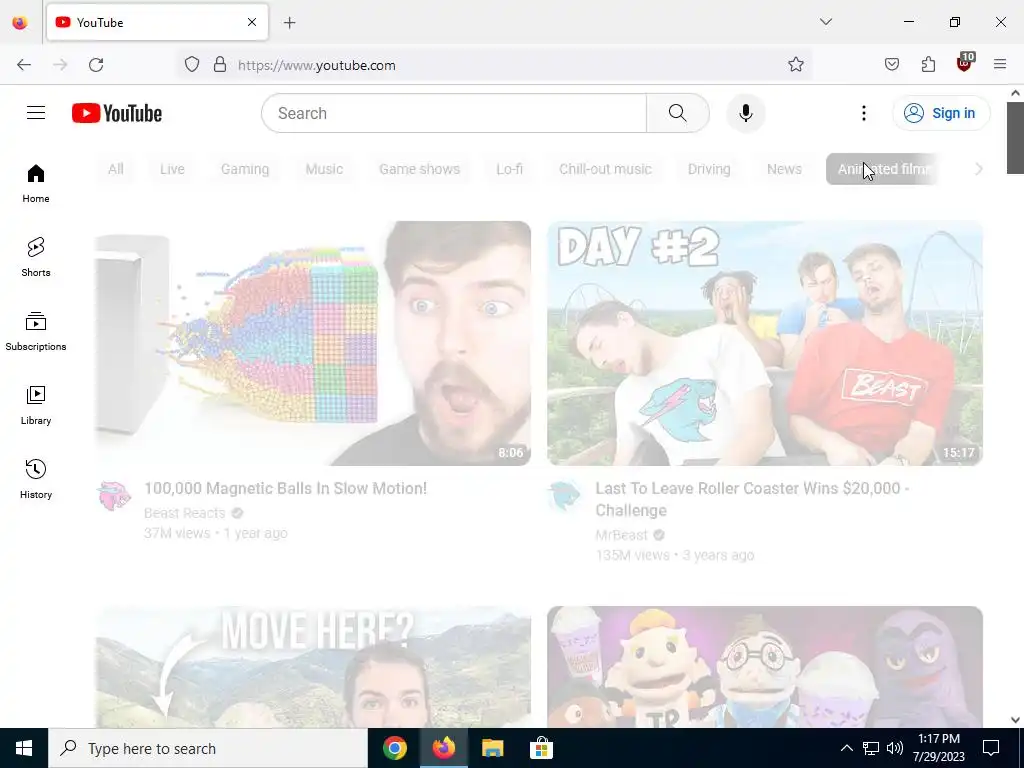Image resolution: width=1024 pixels, height=768 pixels.
Task: Click the search magnifier button
Action: pyautogui.click(x=677, y=113)
